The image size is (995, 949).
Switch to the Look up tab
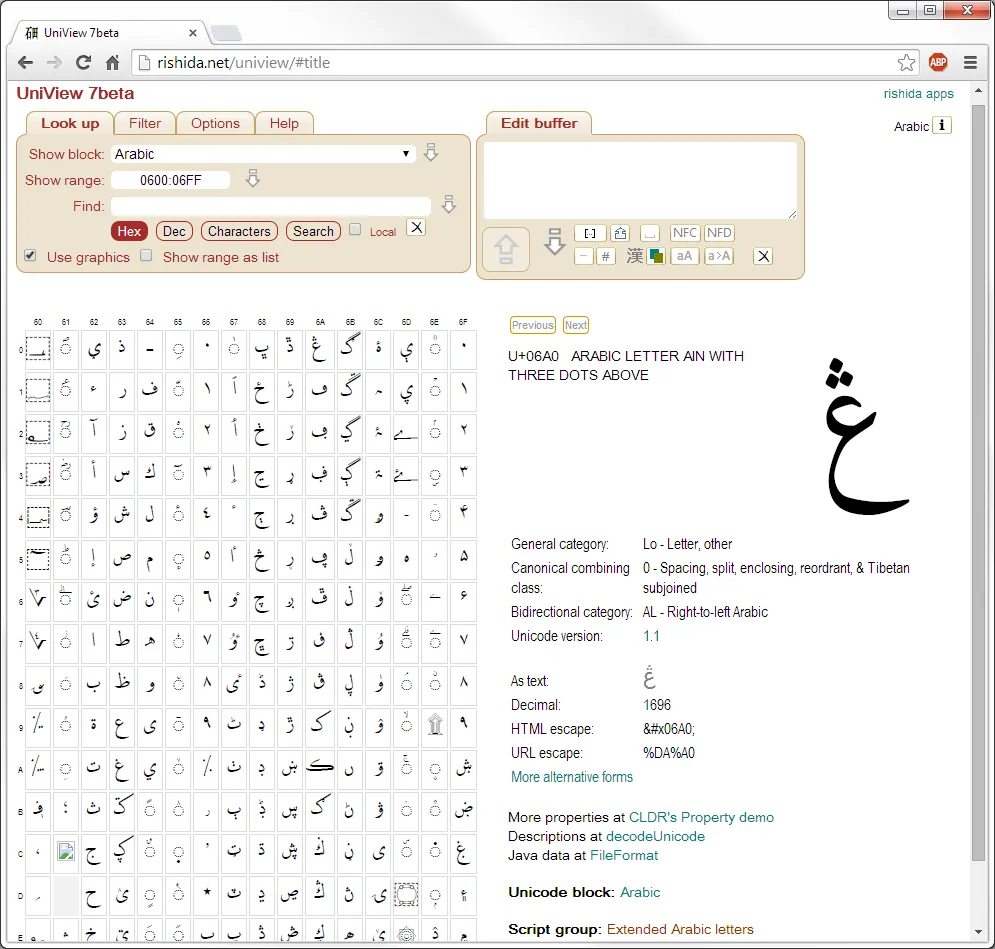coord(70,123)
